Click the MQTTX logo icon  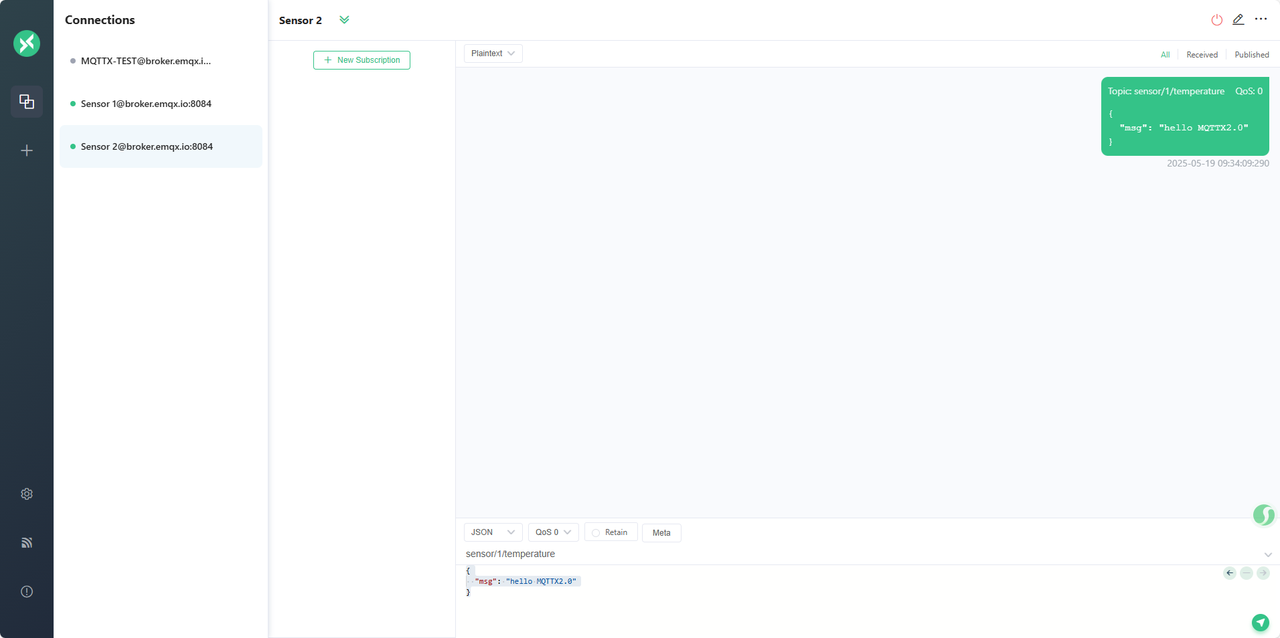click(26, 43)
